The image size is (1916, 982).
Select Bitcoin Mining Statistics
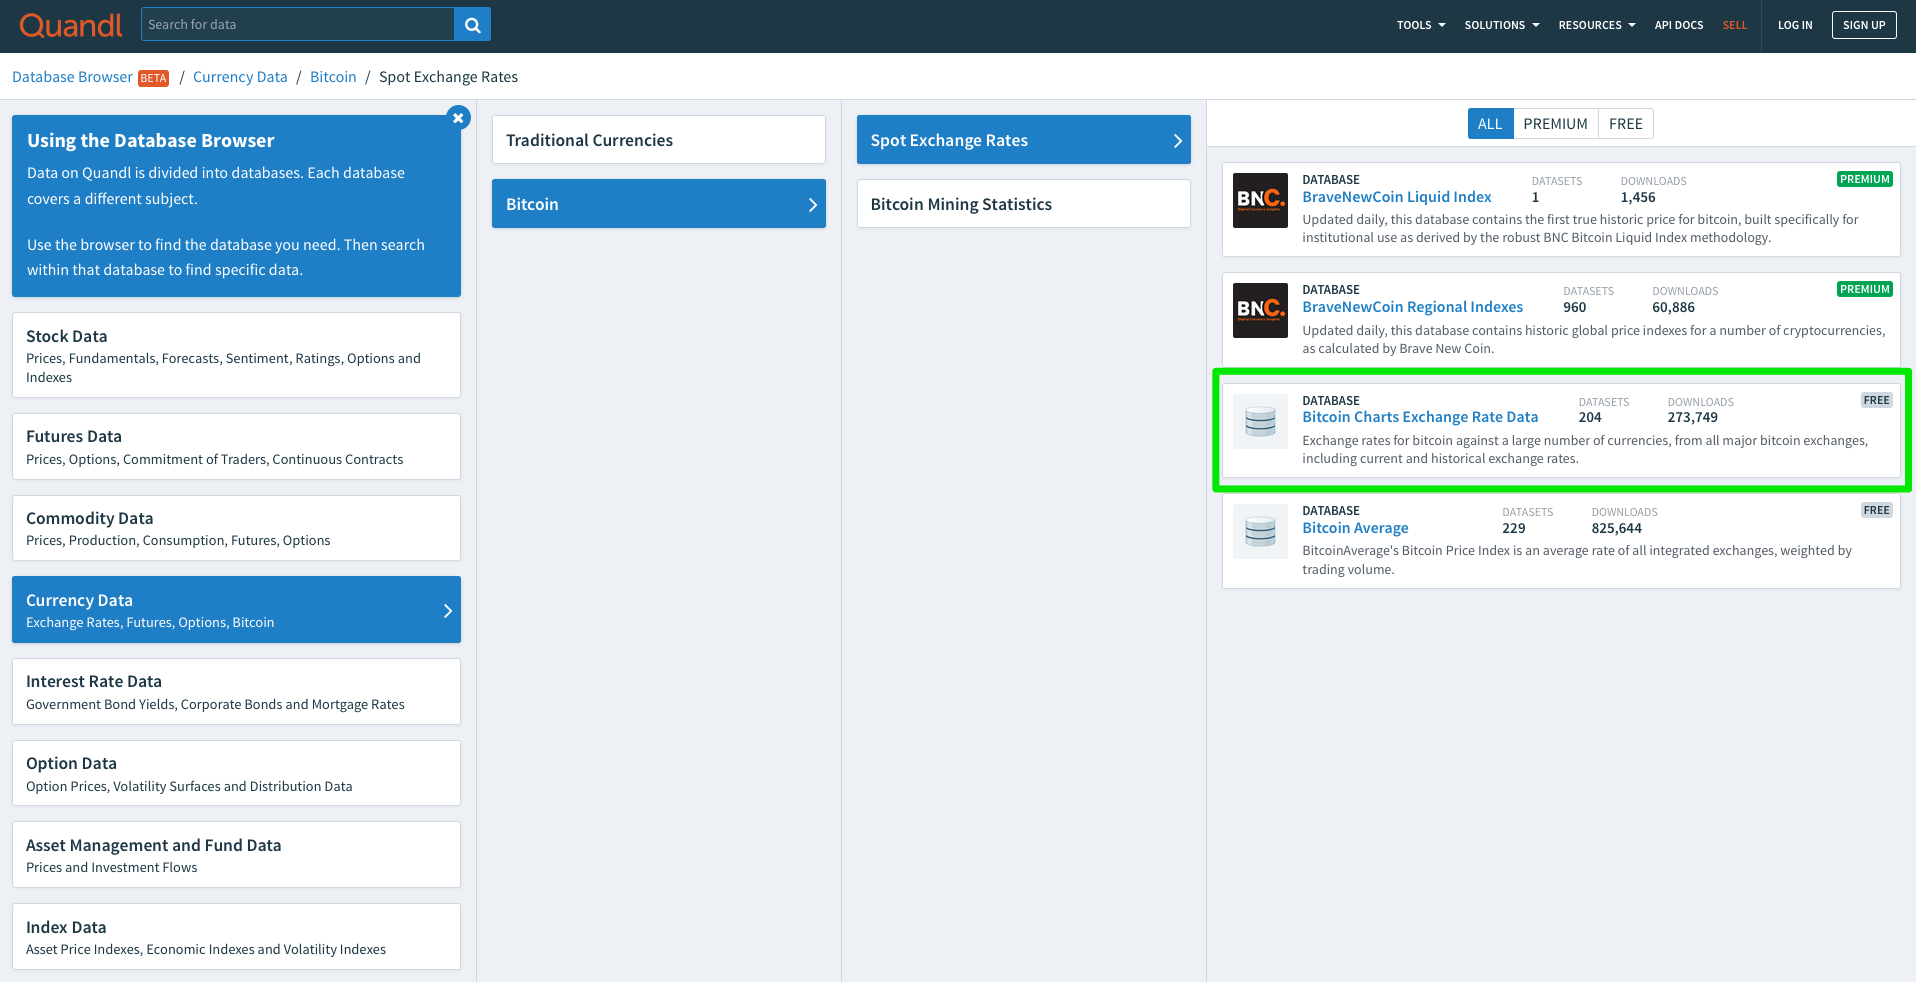[1024, 204]
